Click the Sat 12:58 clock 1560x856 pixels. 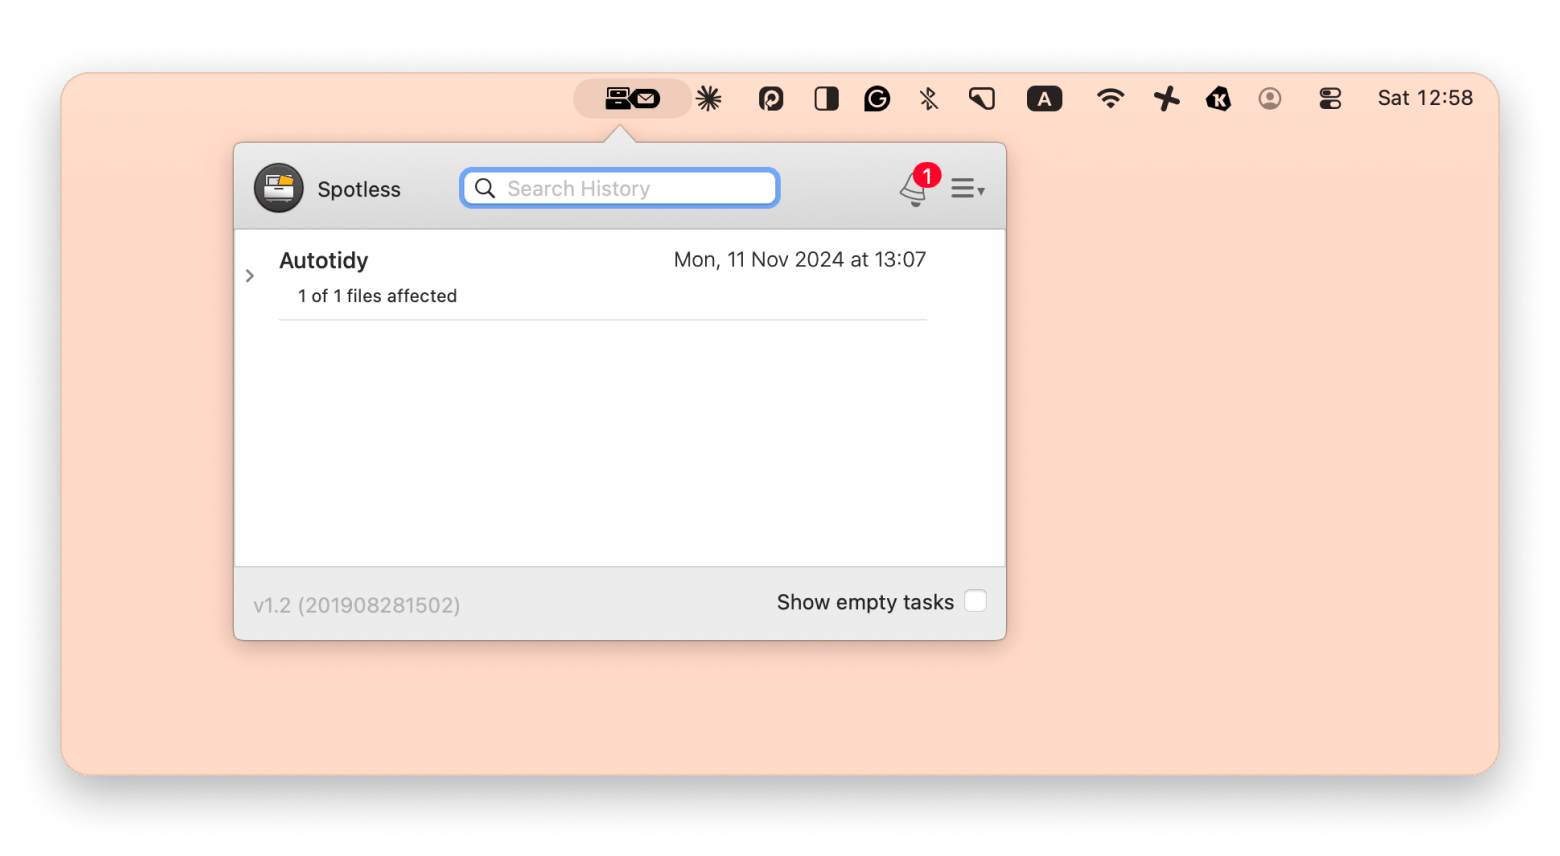pyautogui.click(x=1425, y=98)
